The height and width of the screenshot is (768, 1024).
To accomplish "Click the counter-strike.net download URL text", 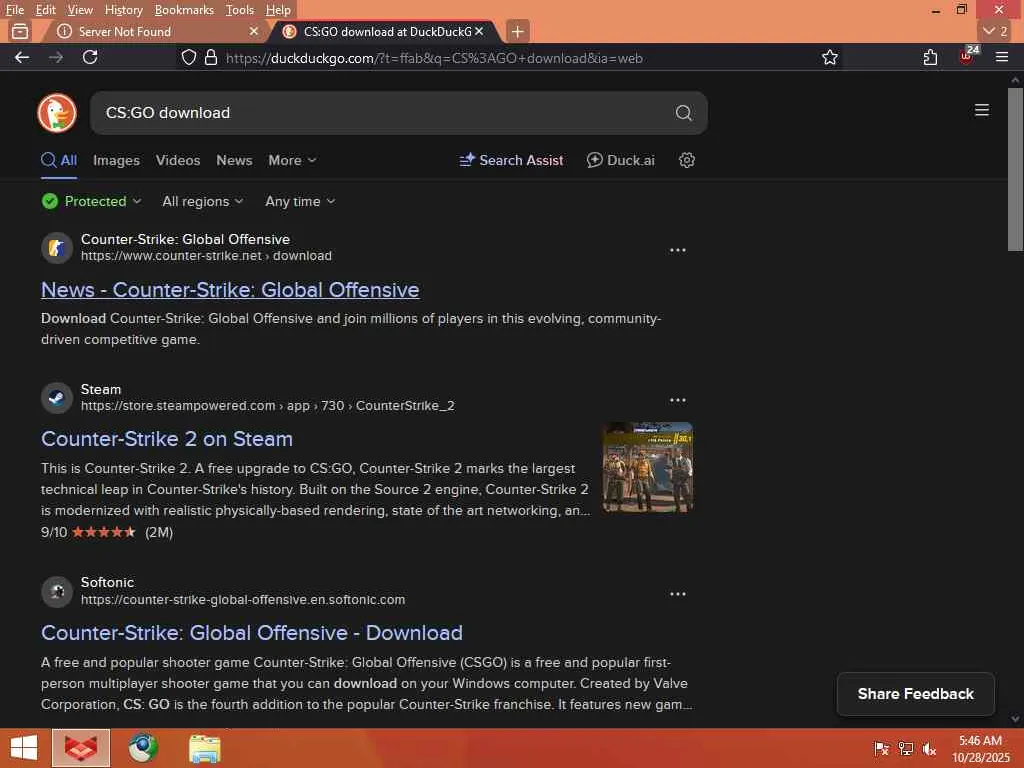I will 206,256.
